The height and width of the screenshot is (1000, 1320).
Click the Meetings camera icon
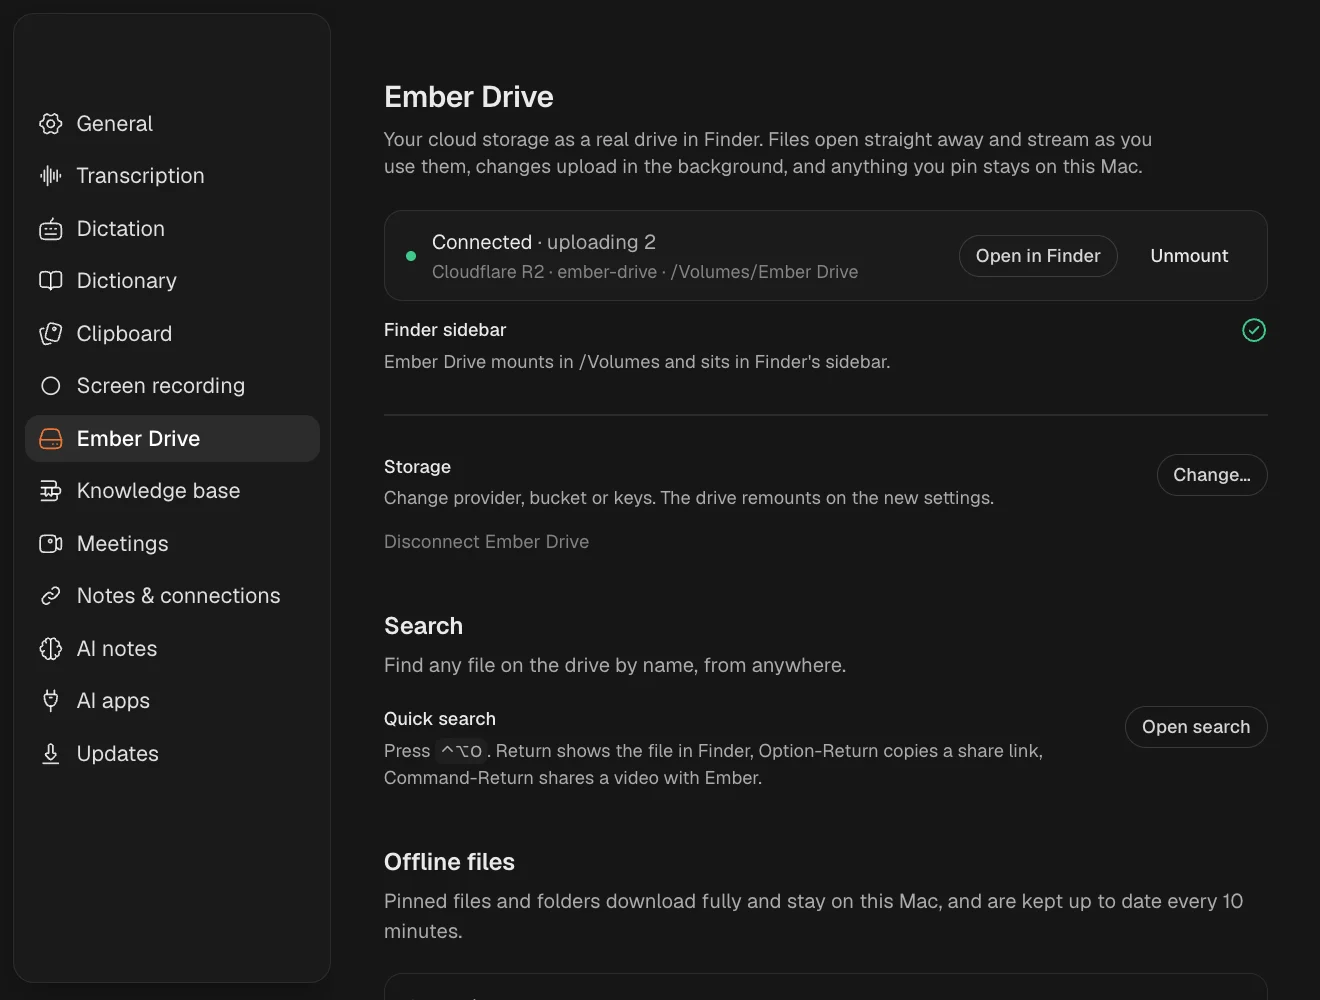click(51, 544)
